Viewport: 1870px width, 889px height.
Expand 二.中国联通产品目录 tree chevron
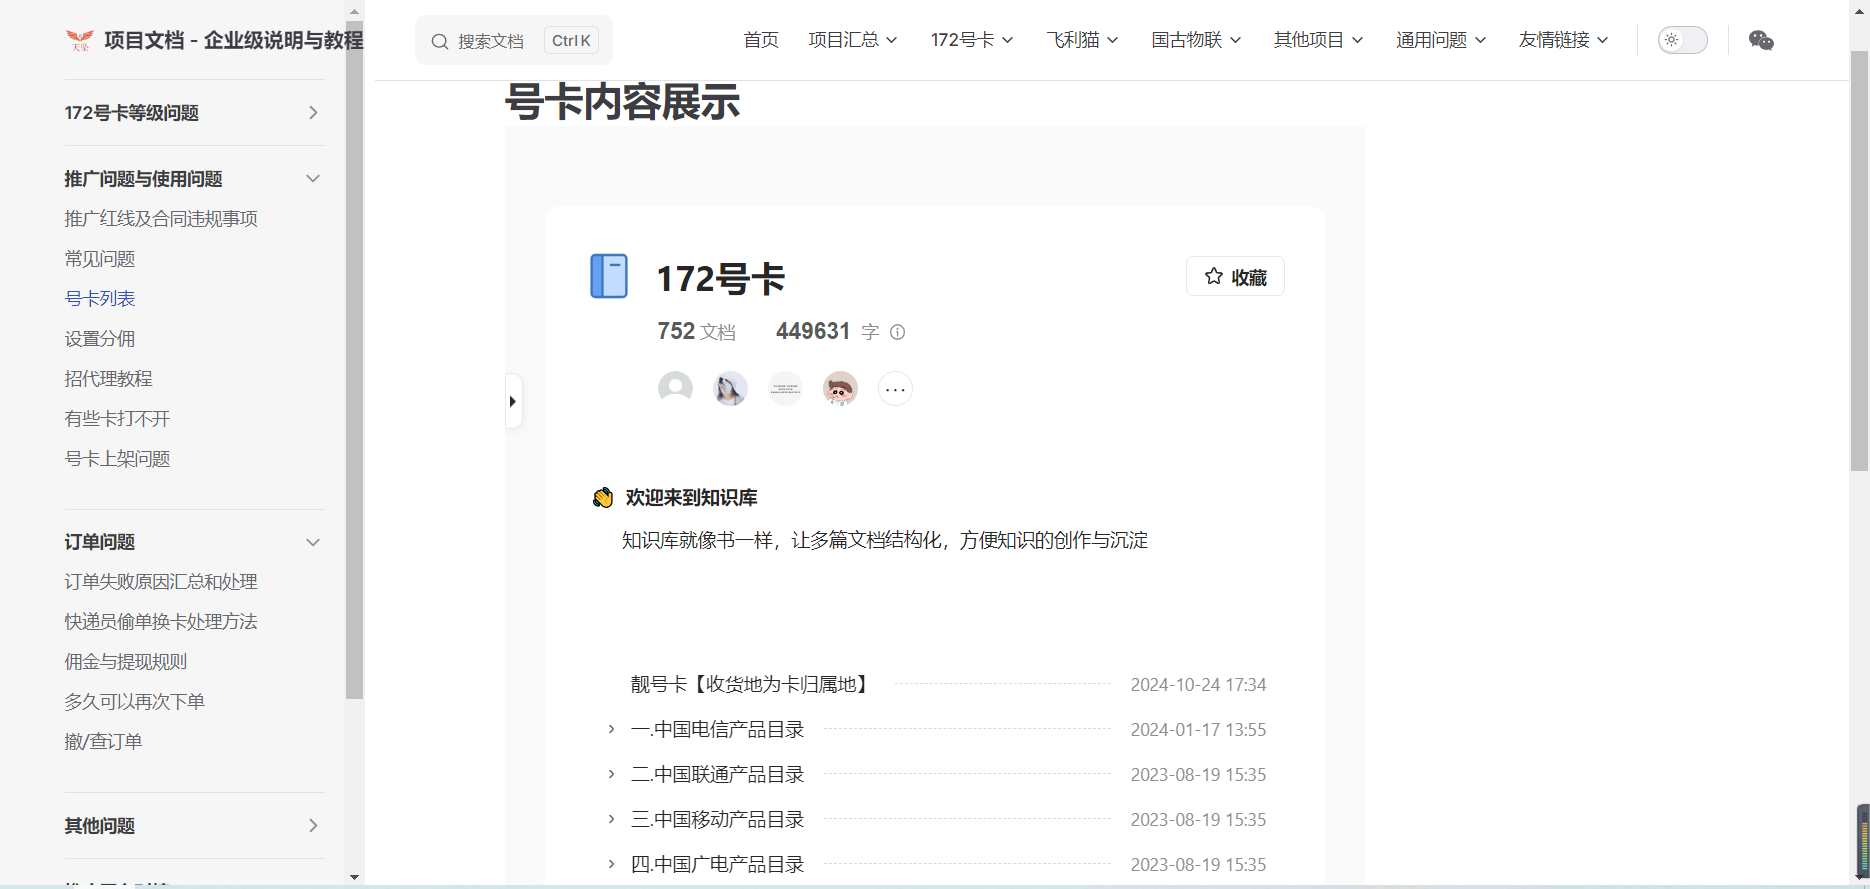click(611, 774)
